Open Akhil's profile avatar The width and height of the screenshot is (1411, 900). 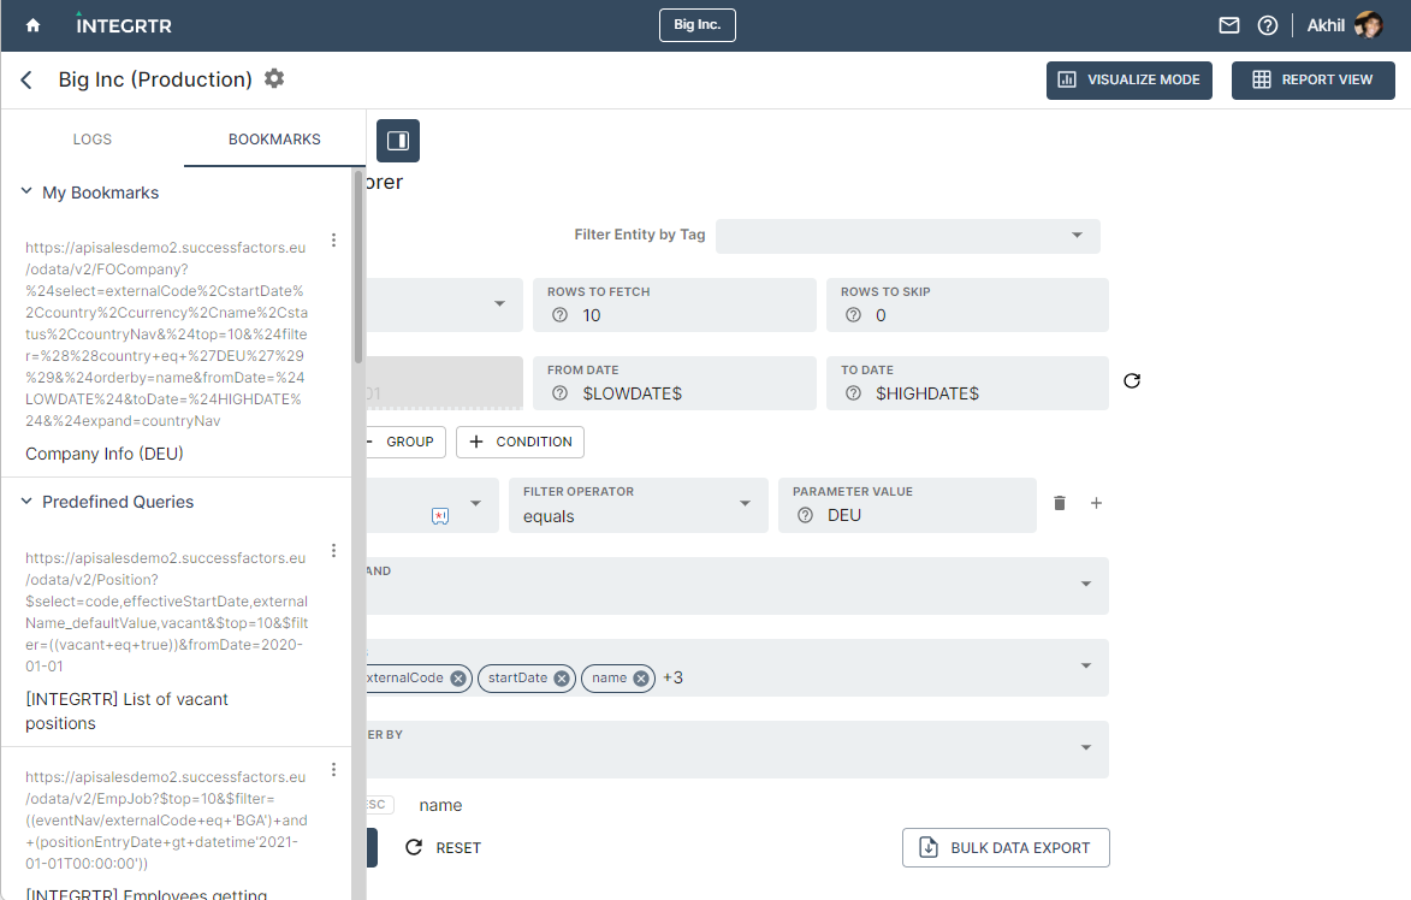coord(1368,26)
